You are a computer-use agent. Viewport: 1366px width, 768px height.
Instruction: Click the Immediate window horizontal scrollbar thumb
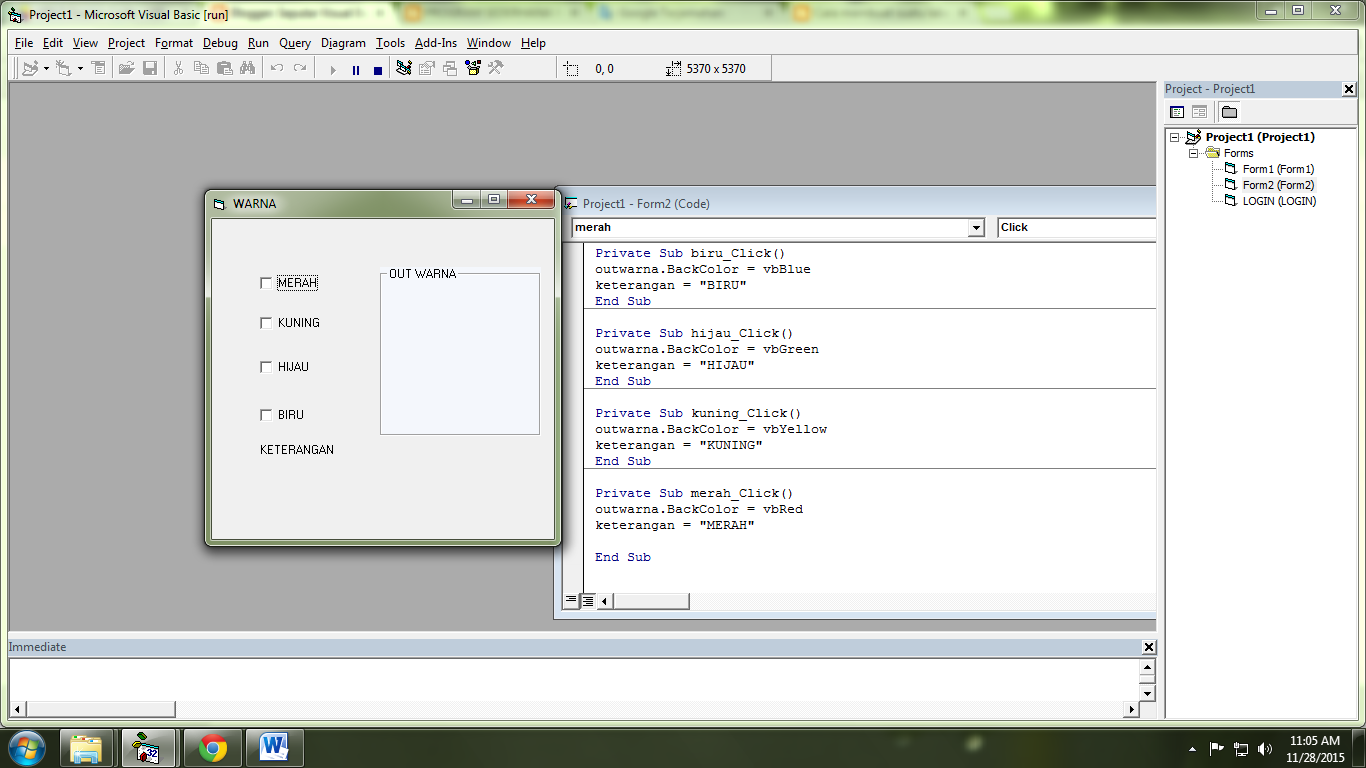[x=100, y=709]
